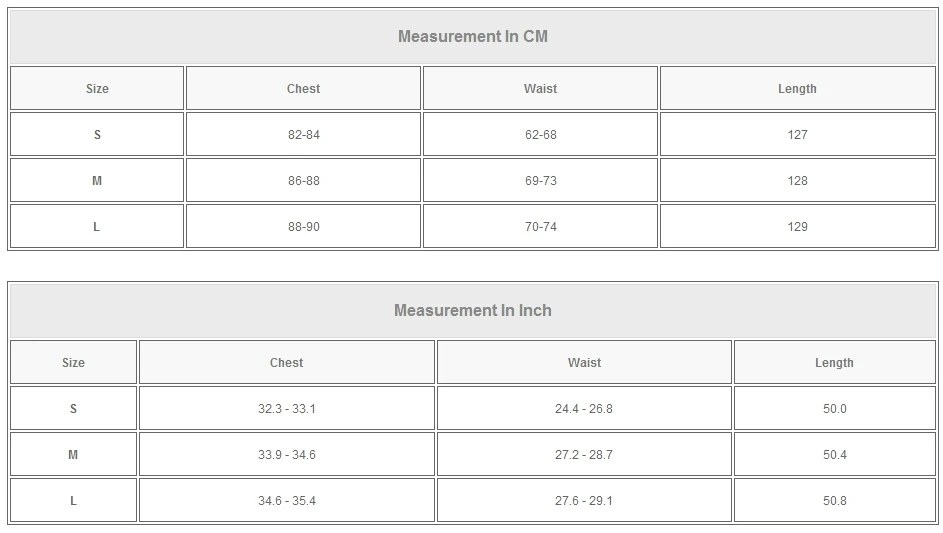The height and width of the screenshot is (533, 943).
Task: Select the Waist header in the Inch table
Action: coord(584,363)
